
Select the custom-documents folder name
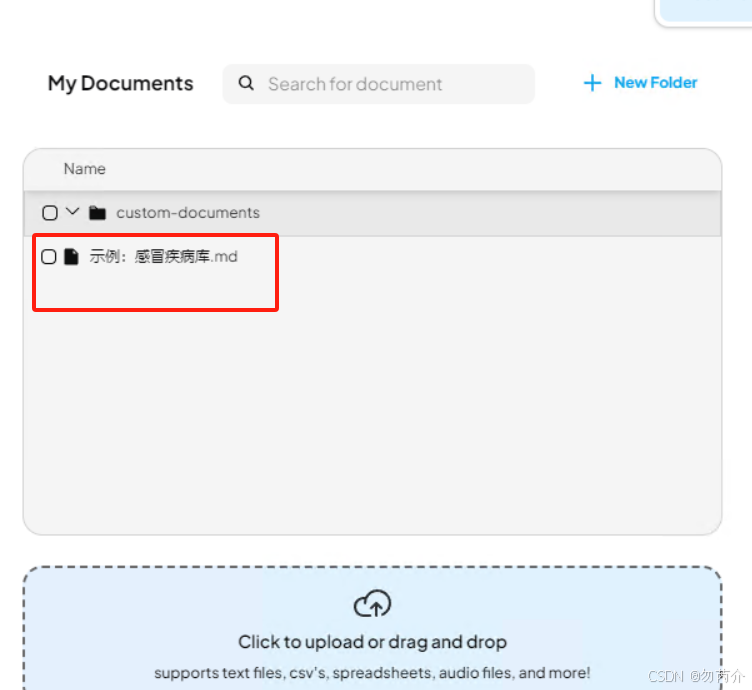188,212
